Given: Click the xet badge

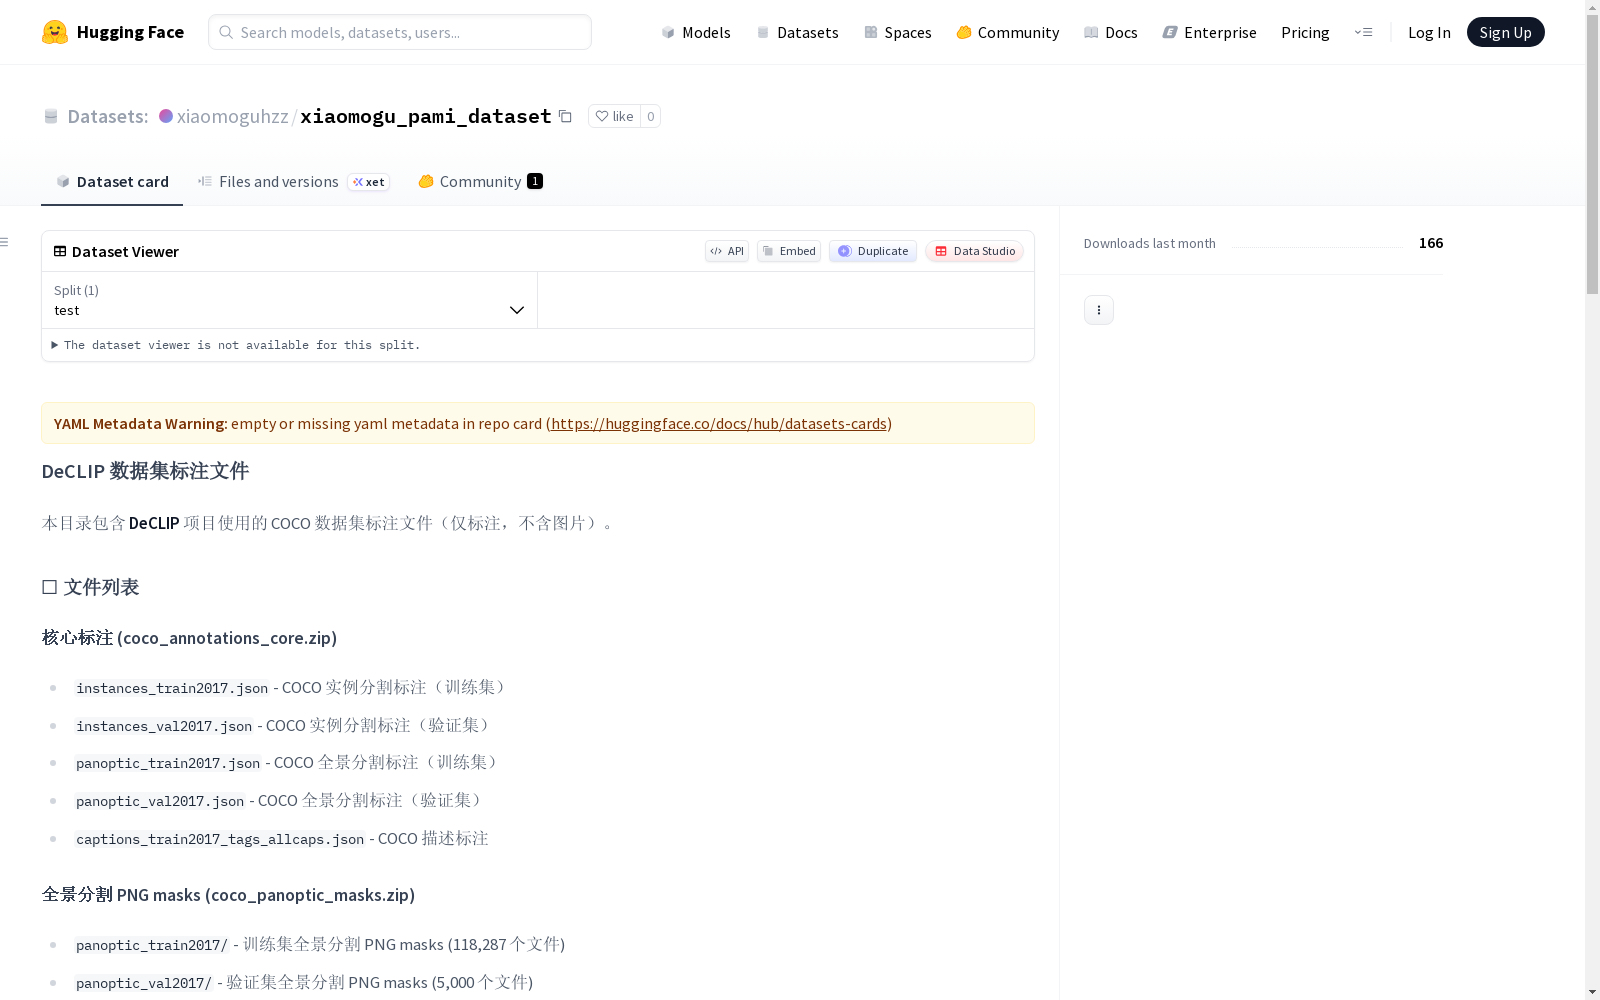Looking at the screenshot, I should coord(368,182).
